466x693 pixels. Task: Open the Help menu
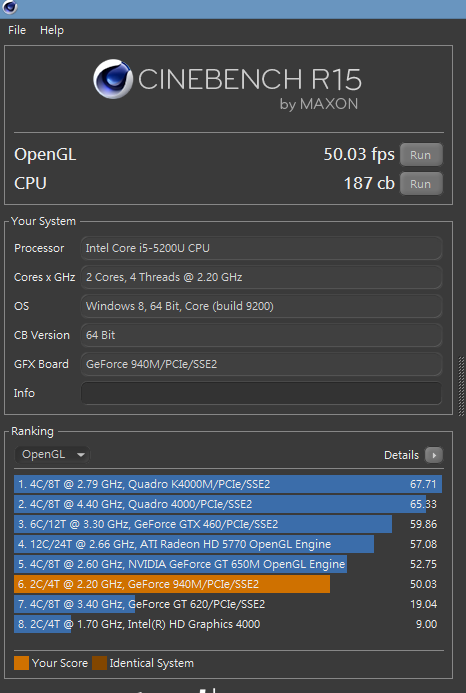[52, 30]
